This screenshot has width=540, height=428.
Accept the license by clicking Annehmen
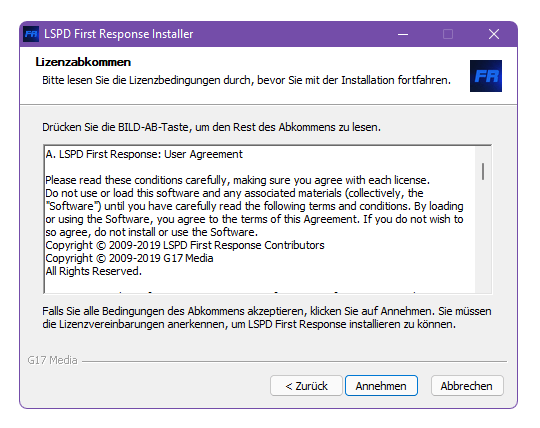tap(381, 386)
